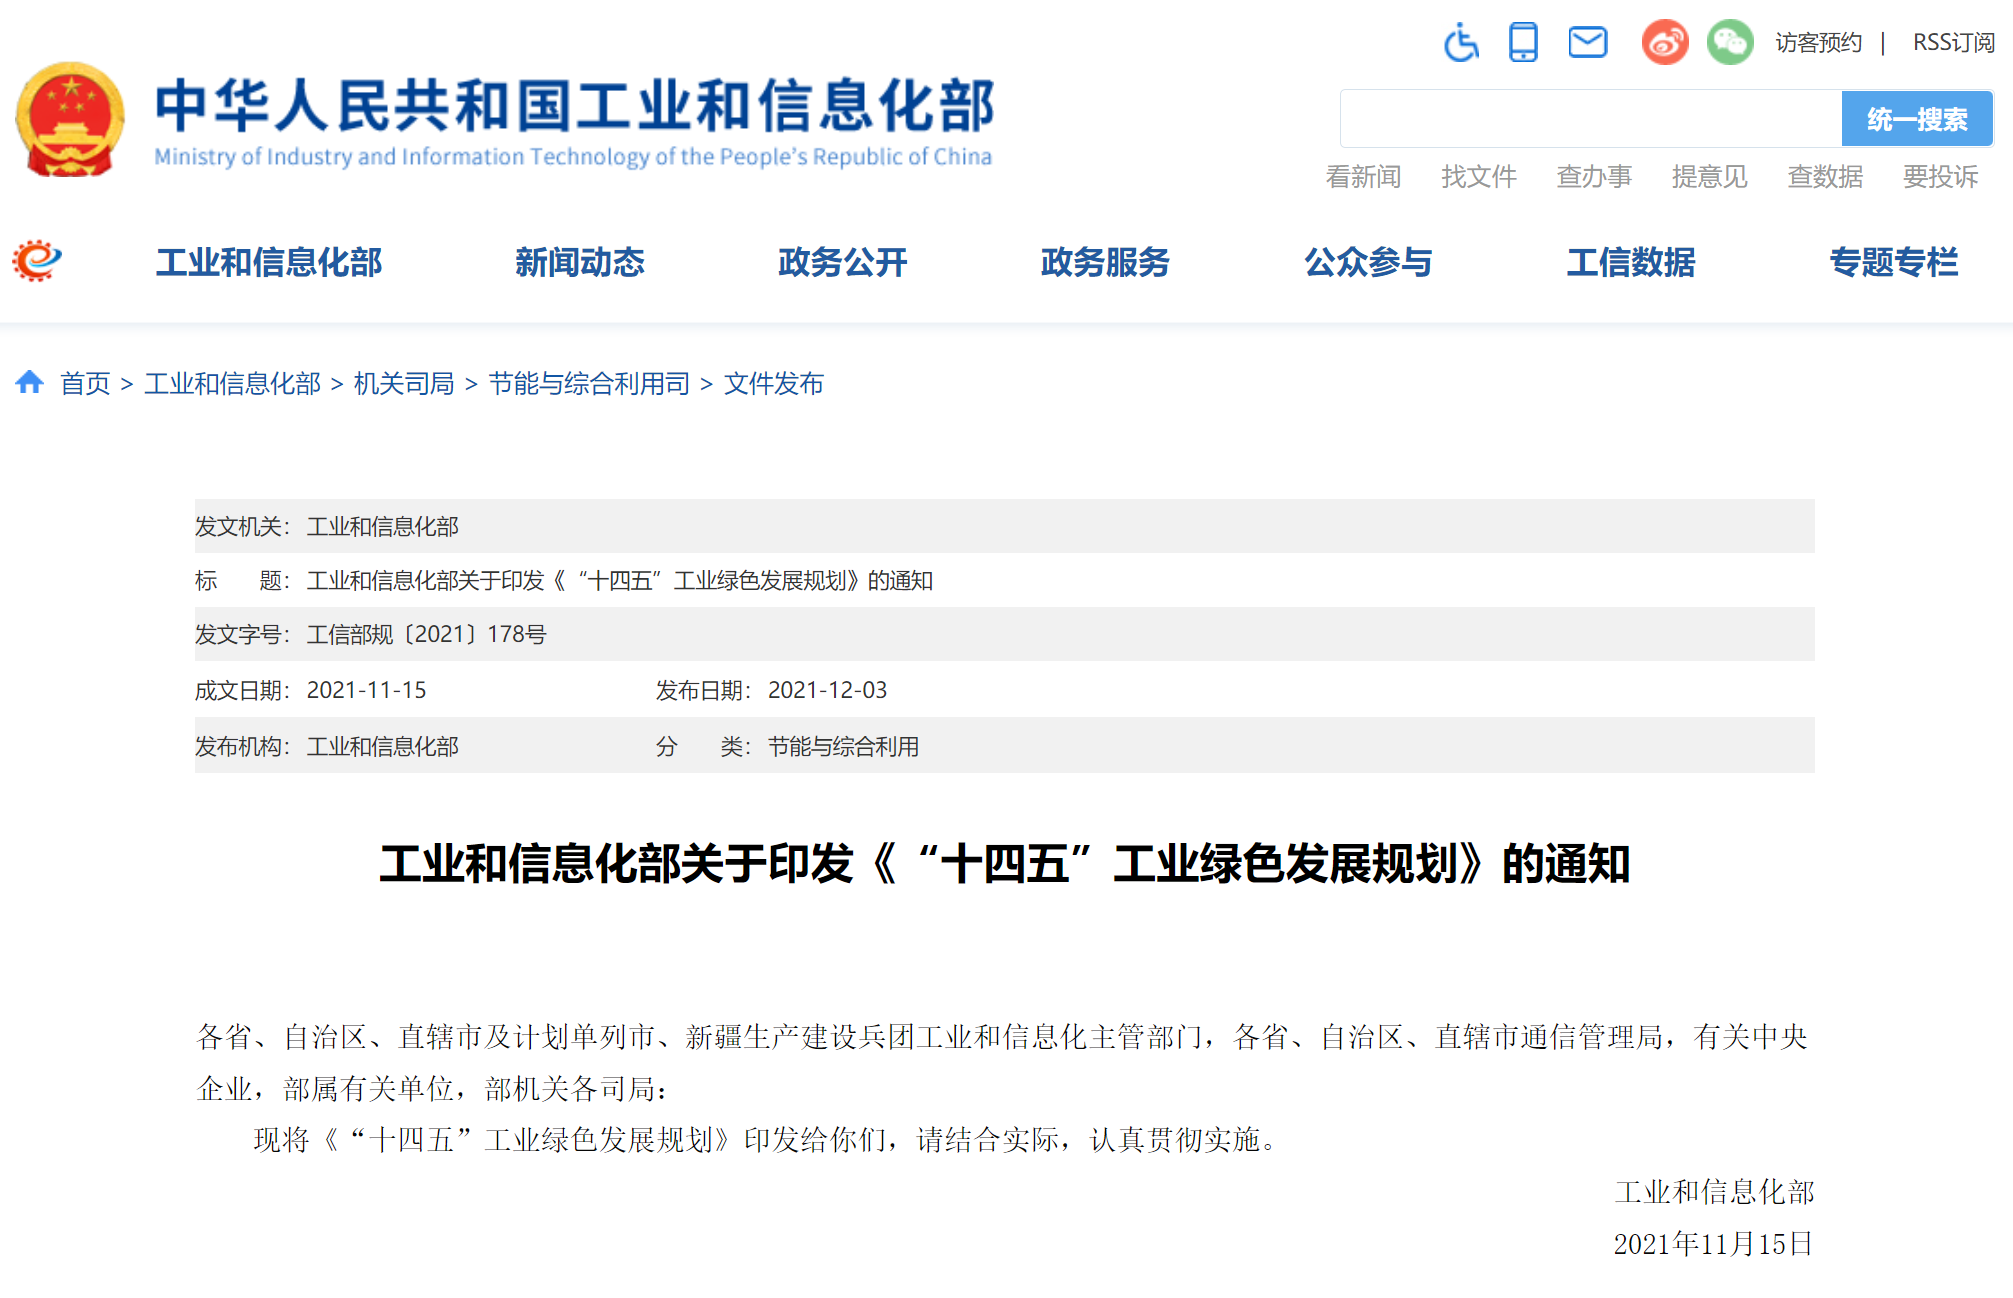Open 机关司局 breadcrumb link

tap(404, 384)
